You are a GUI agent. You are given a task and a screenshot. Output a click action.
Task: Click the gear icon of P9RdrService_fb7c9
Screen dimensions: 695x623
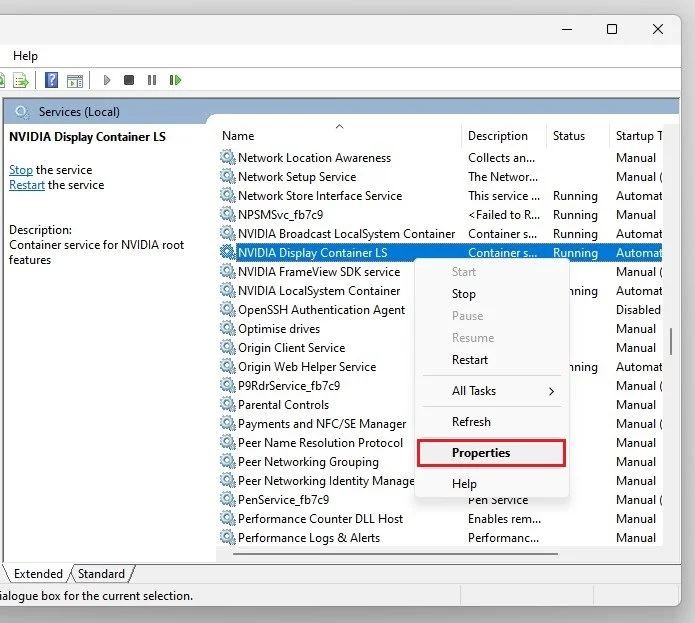pos(228,385)
